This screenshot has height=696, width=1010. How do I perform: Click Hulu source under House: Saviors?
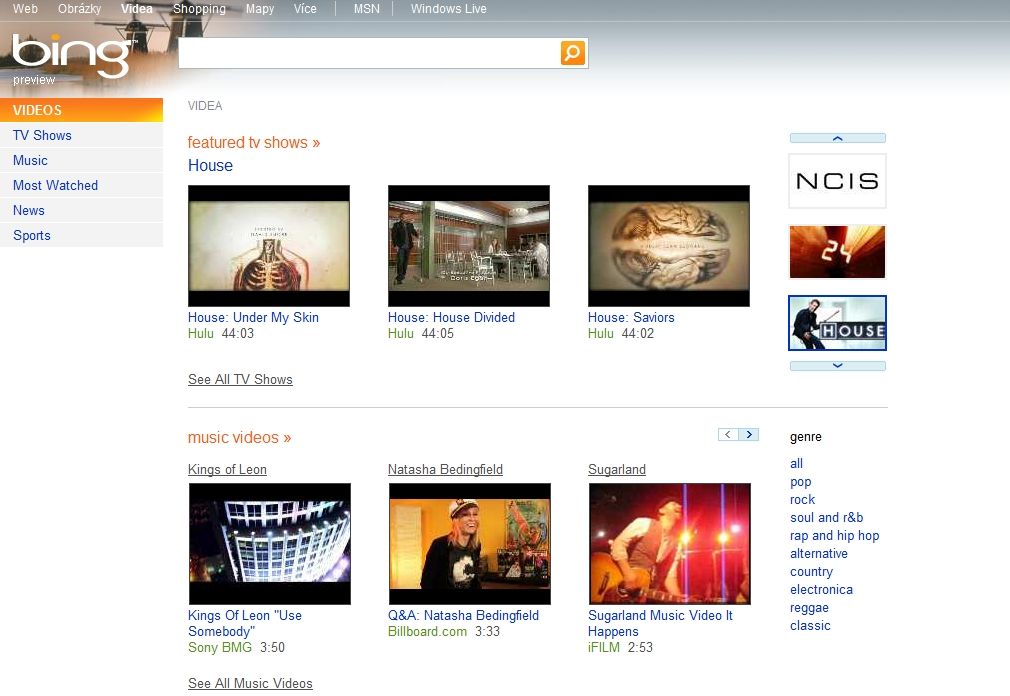pyautogui.click(x=600, y=334)
